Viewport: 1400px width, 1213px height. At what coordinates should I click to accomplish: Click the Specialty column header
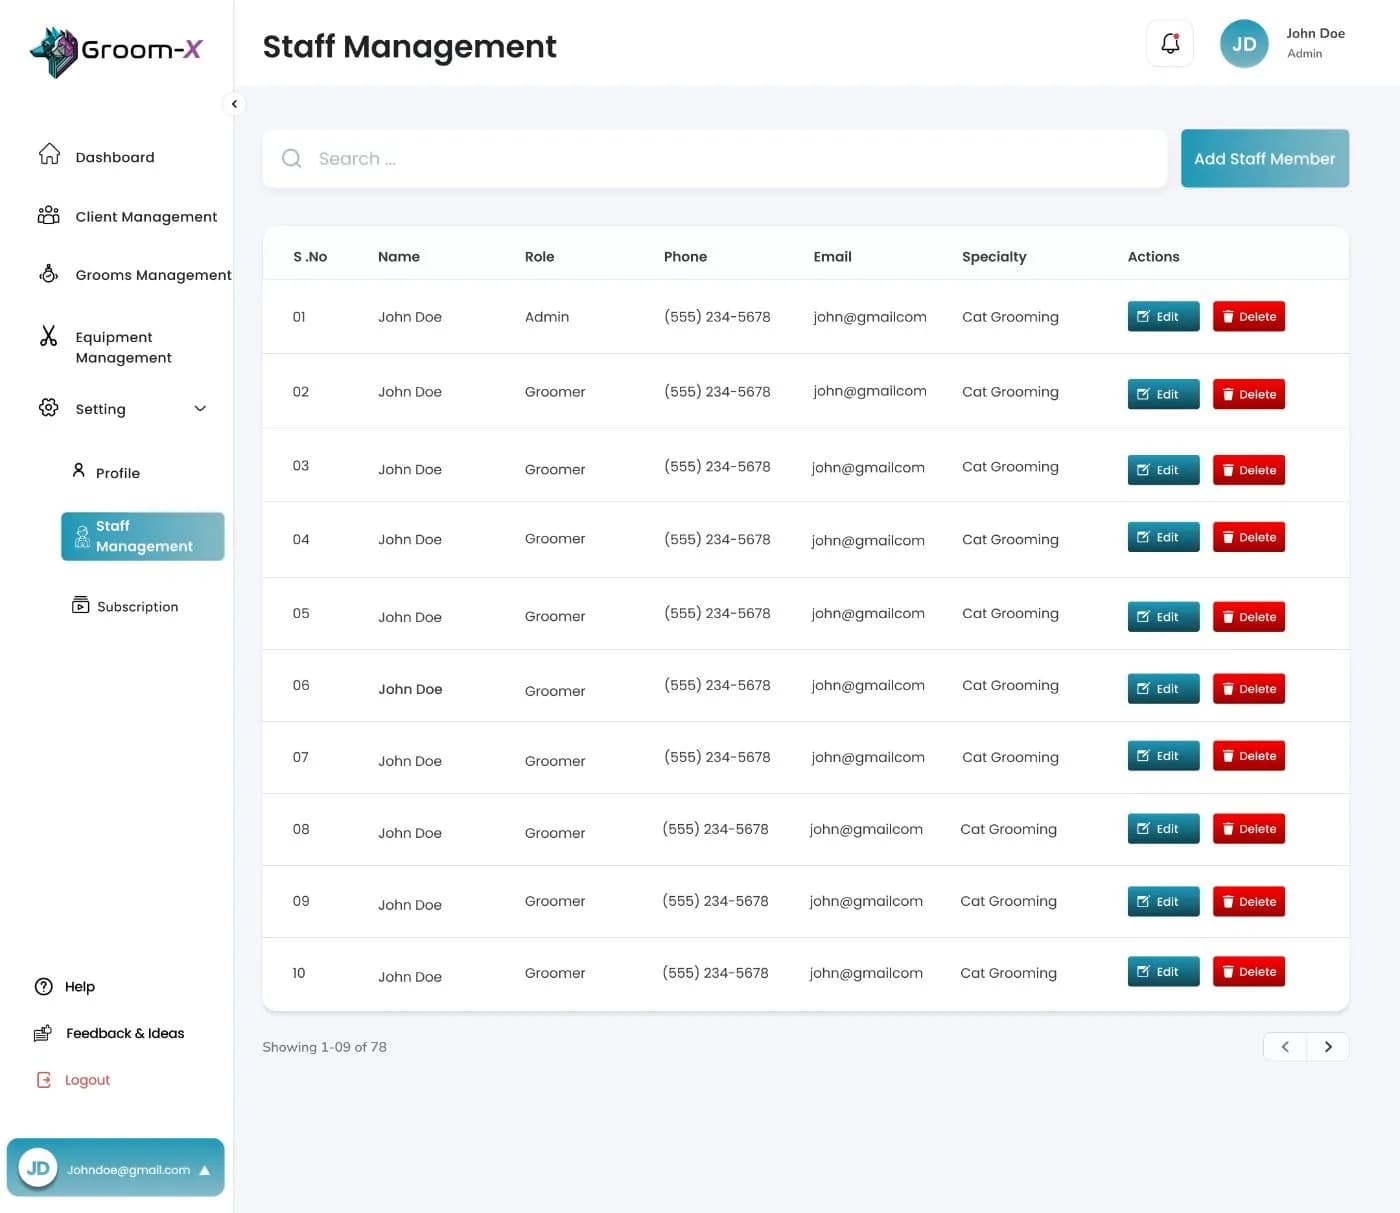[994, 257]
